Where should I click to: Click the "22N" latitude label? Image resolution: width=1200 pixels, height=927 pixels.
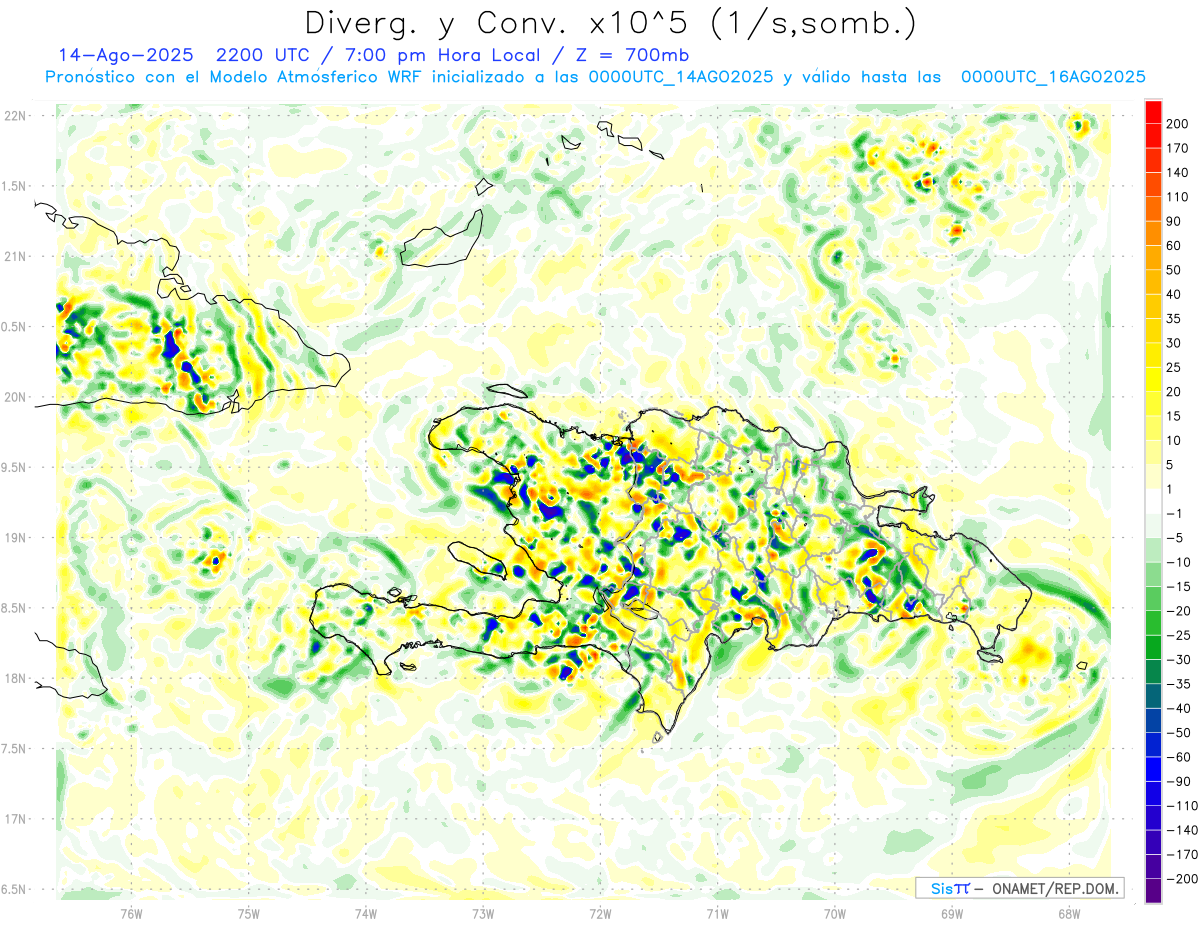coord(14,116)
